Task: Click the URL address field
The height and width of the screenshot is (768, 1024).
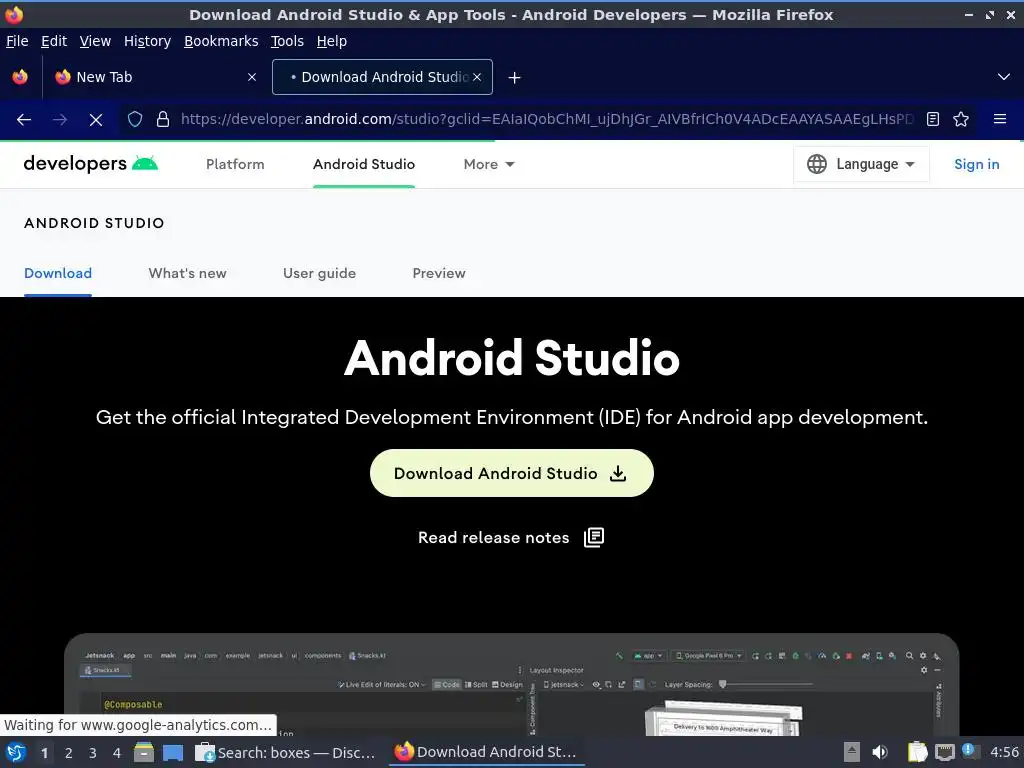Action: point(547,120)
